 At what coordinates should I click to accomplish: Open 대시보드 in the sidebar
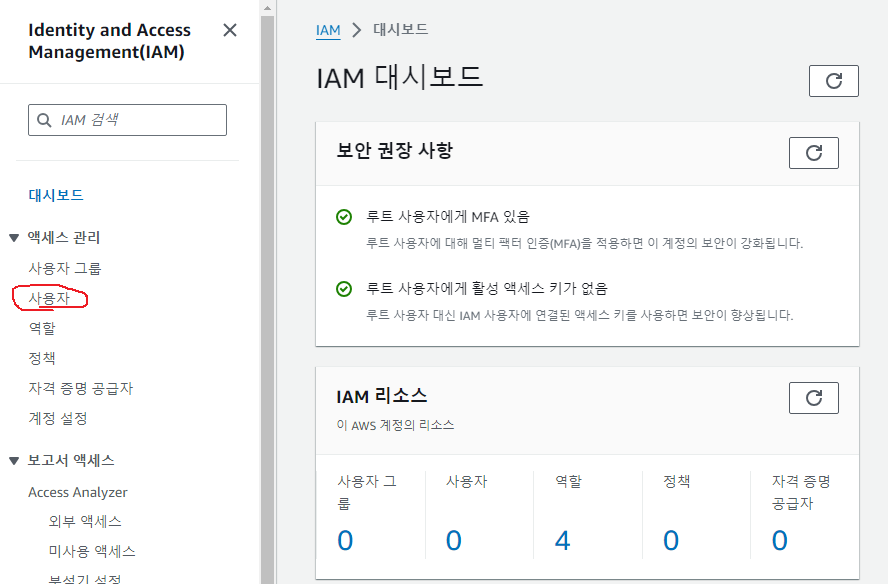click(56, 195)
